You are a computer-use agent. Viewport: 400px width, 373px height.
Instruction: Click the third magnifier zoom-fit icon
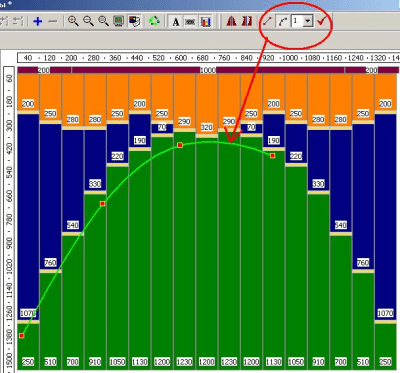pos(104,21)
